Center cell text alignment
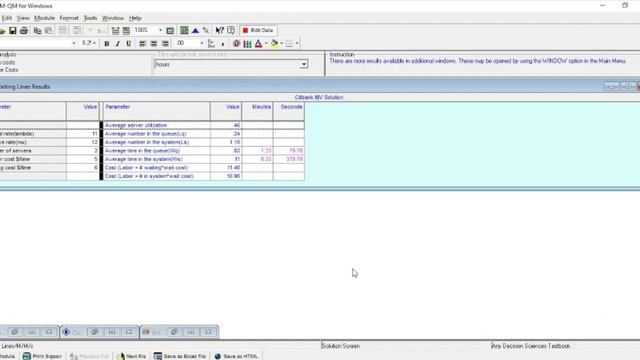640x360 pixels. click(x=154, y=44)
